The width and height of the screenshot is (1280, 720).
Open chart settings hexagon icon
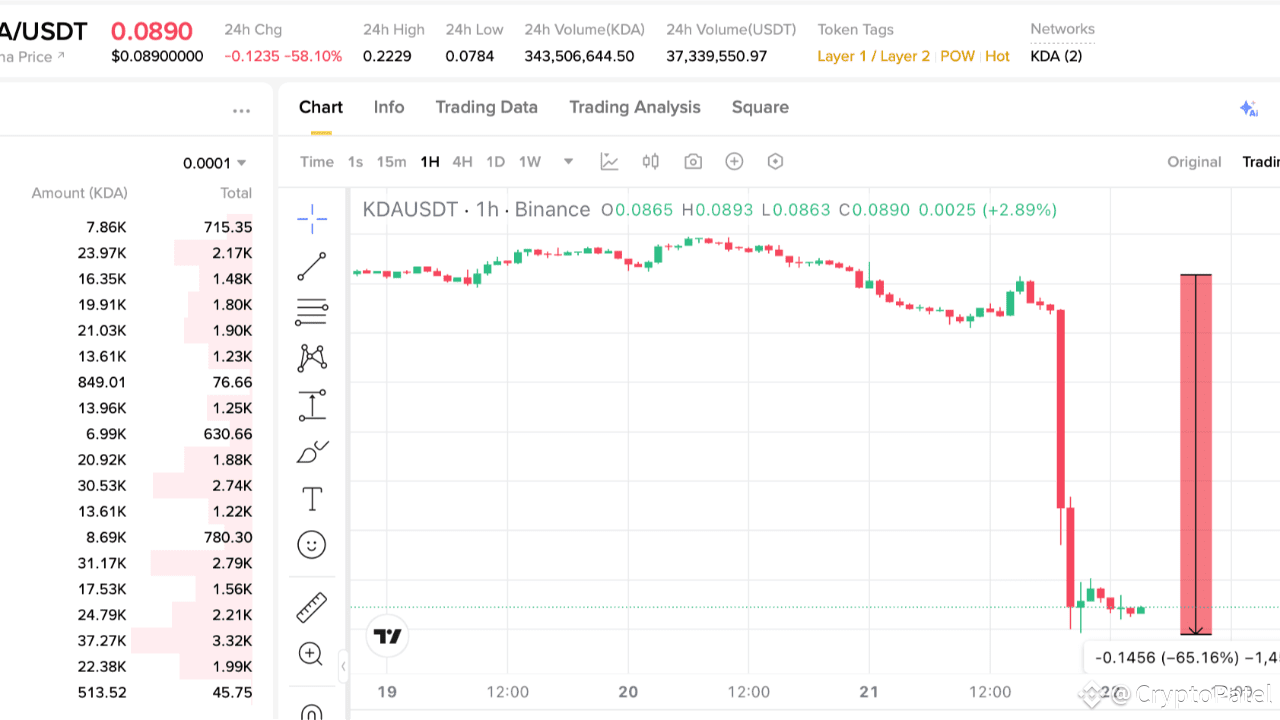[775, 162]
